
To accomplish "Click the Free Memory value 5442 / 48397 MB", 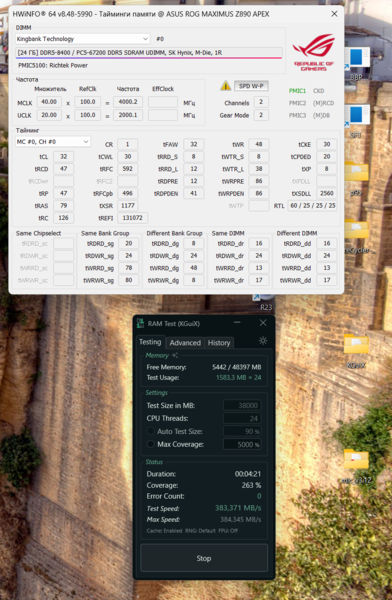I will point(237,367).
